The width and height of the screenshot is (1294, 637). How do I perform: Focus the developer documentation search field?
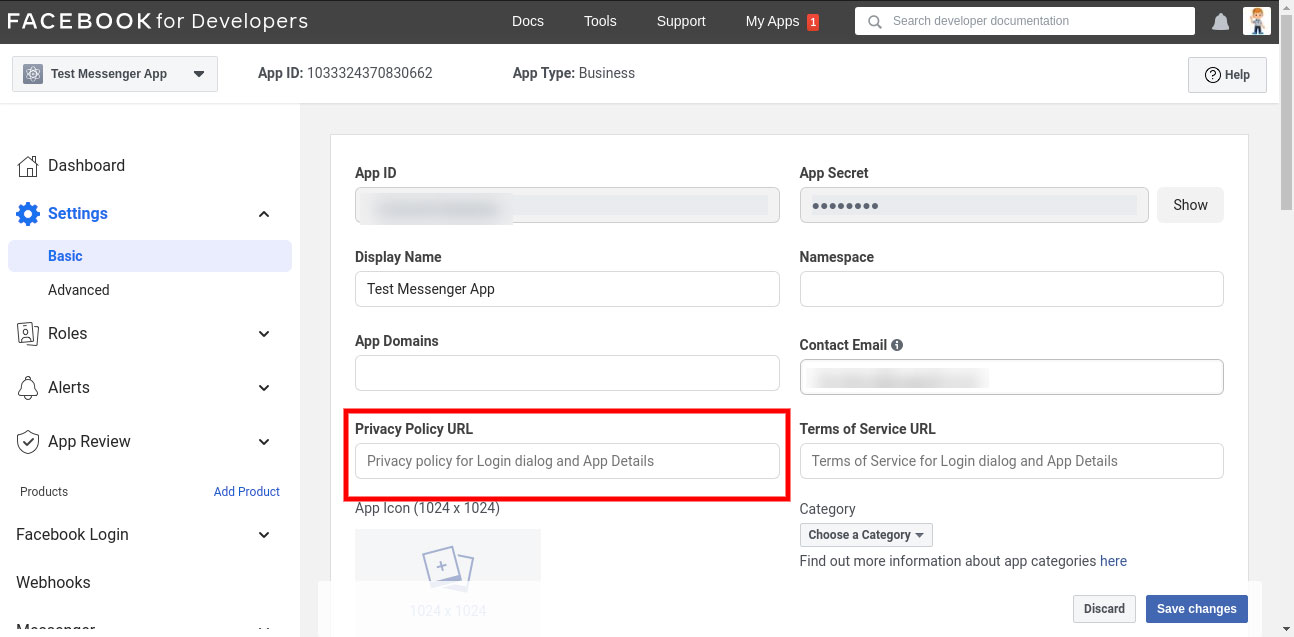pos(1025,21)
